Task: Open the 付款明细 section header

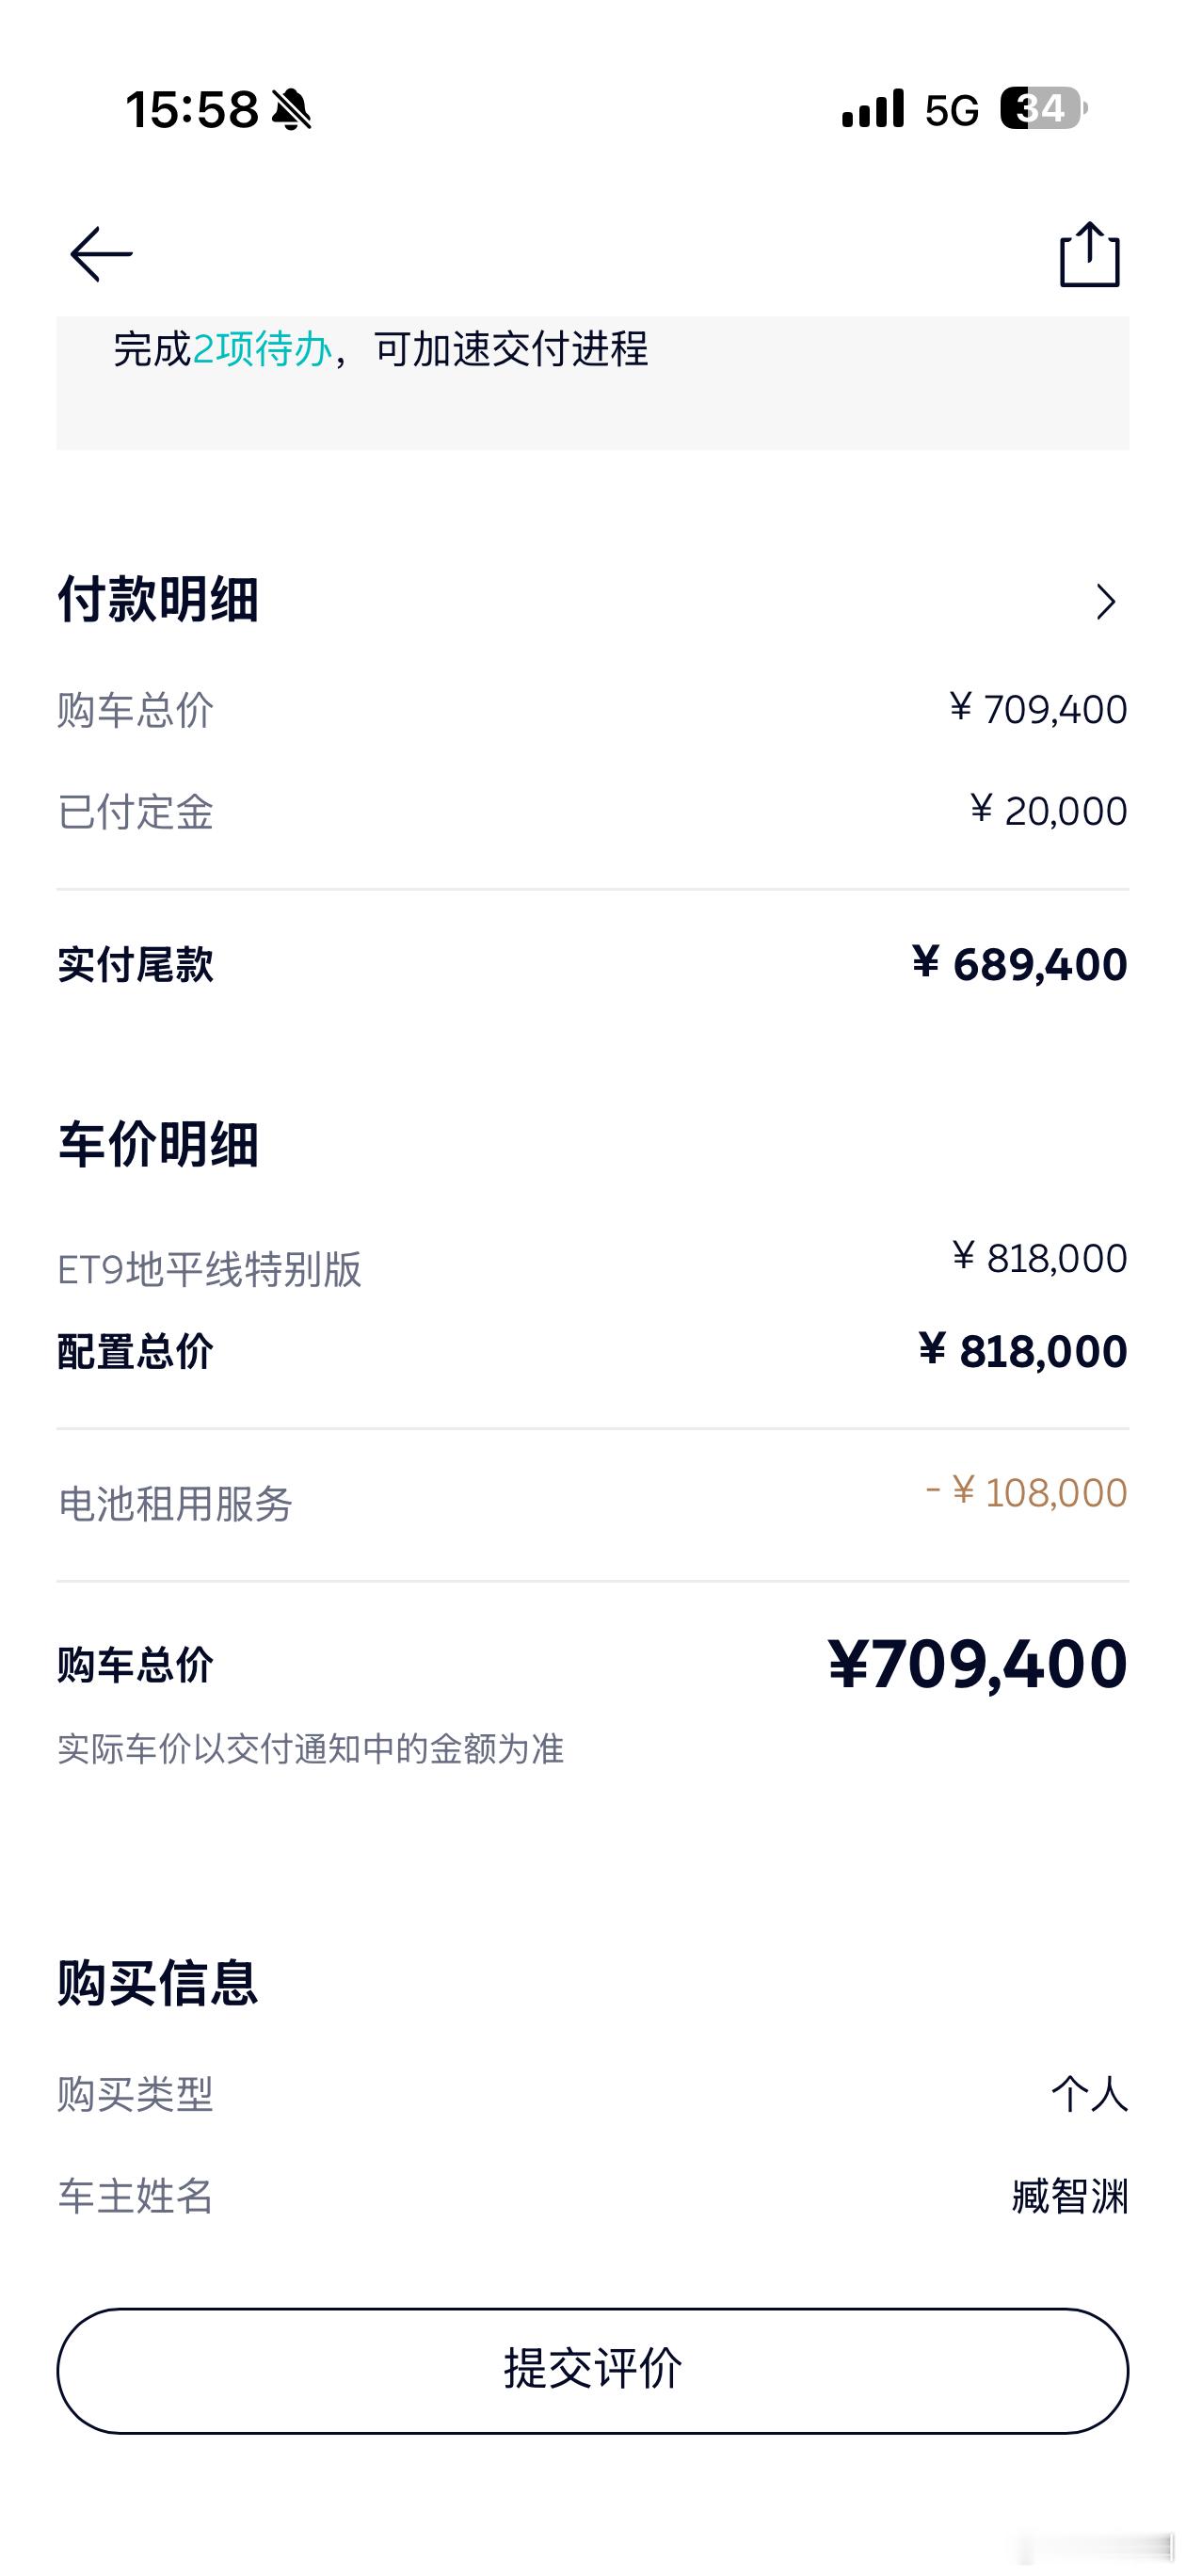Action: point(158,600)
